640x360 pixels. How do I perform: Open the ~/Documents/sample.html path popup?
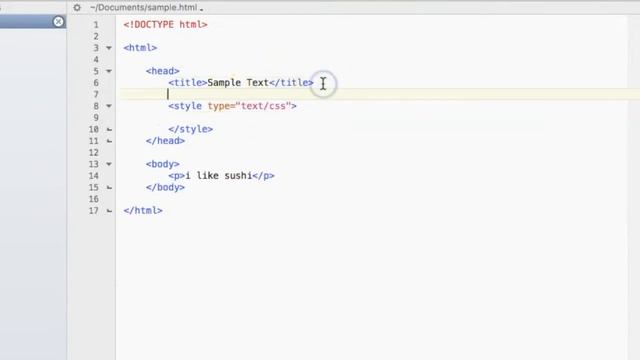pos(147,7)
